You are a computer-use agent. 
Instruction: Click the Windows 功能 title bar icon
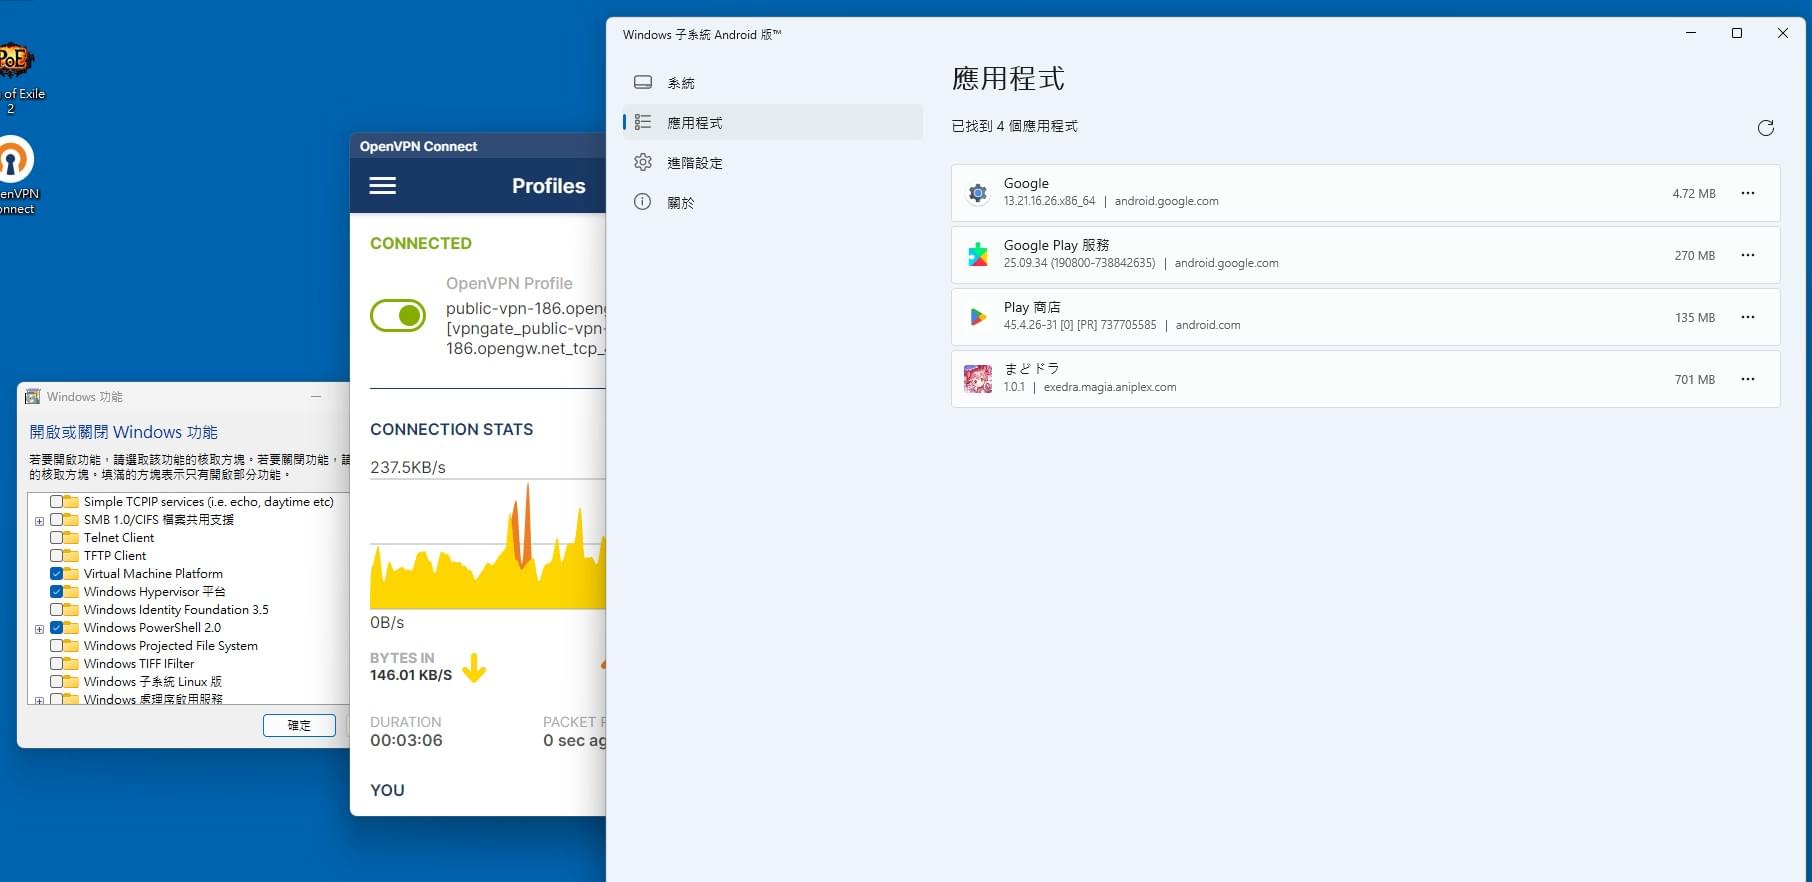click(33, 397)
